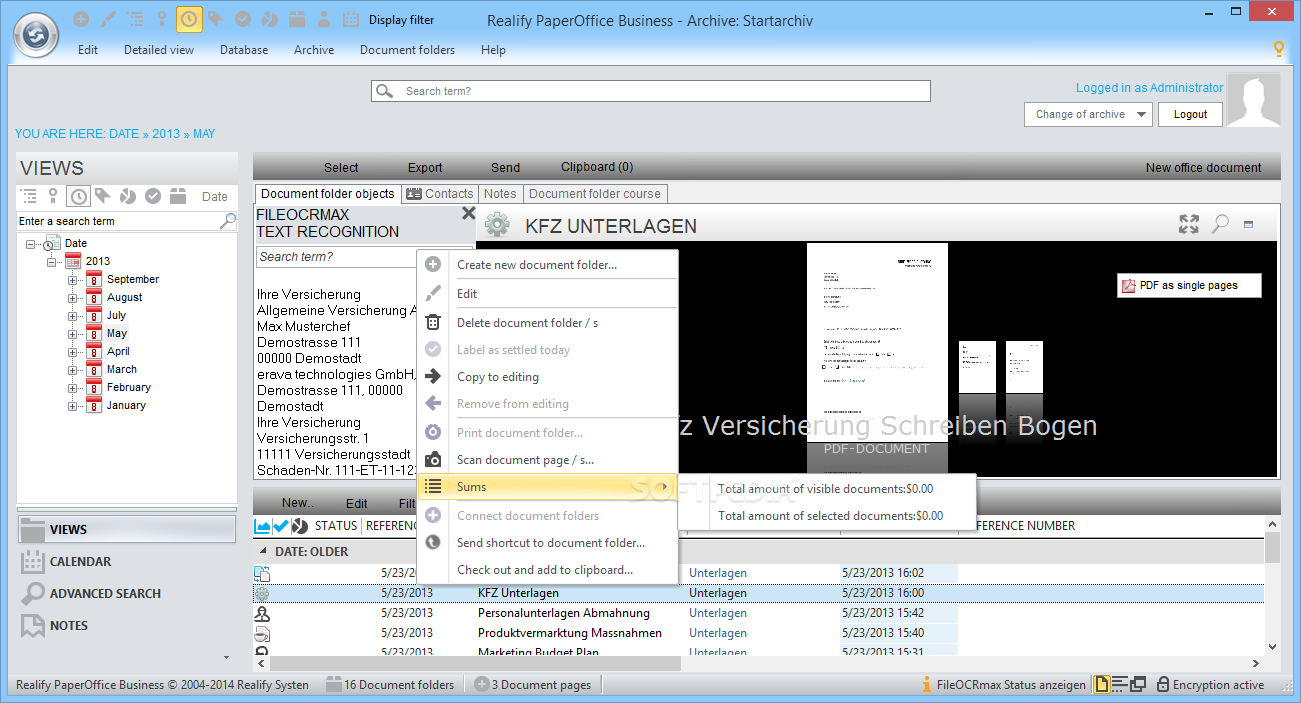Click FileOCRmax Status anzeigen in status bar
1301x703 pixels.
pos(1004,685)
